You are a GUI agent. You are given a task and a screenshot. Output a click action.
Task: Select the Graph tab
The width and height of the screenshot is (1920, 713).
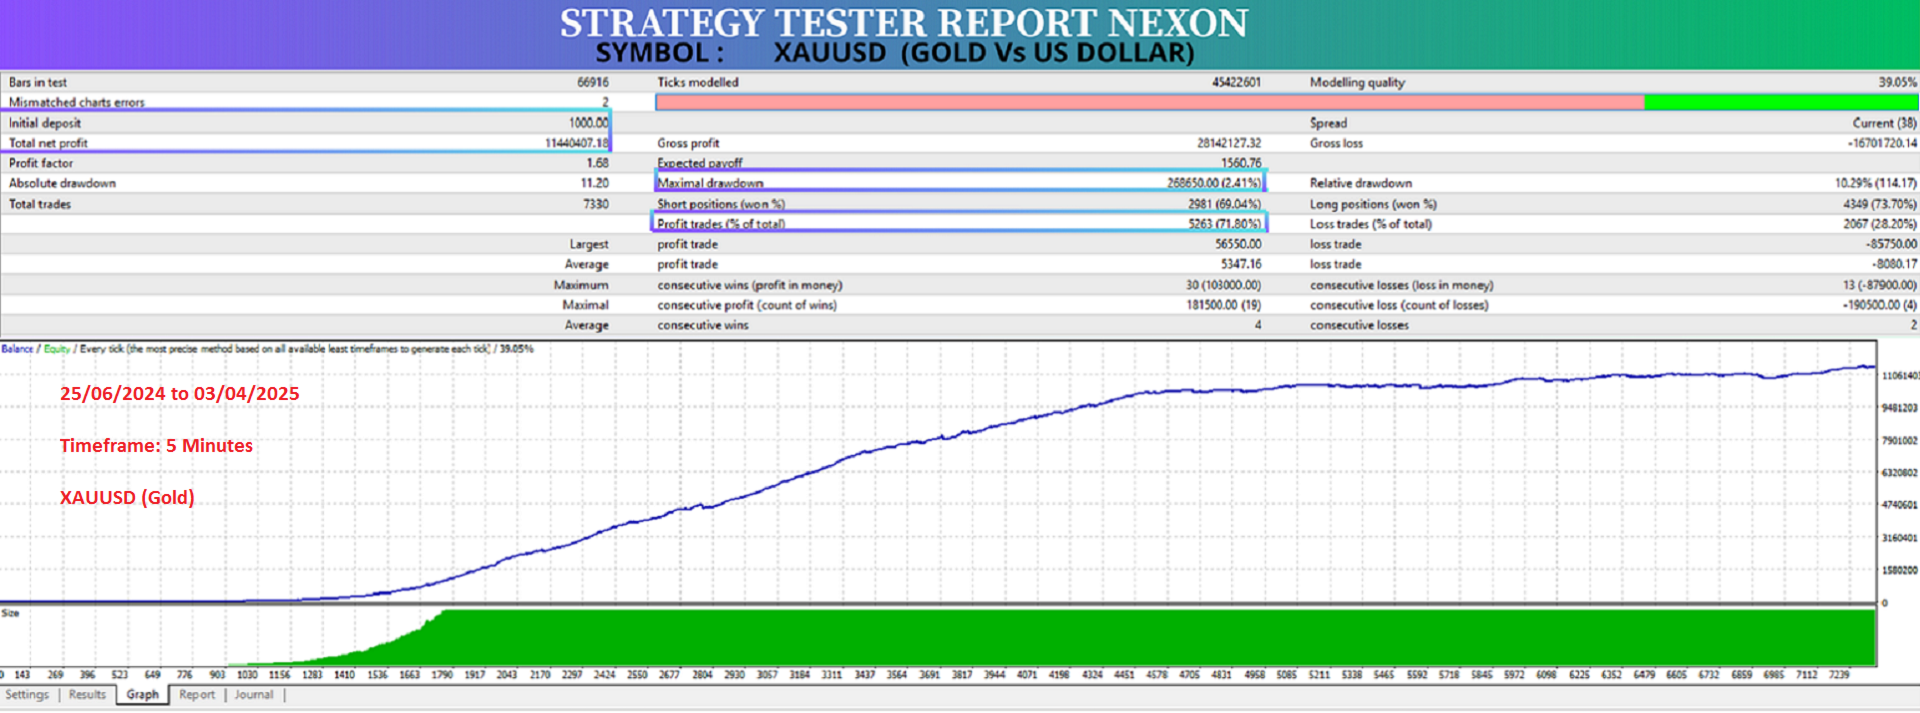pos(142,695)
